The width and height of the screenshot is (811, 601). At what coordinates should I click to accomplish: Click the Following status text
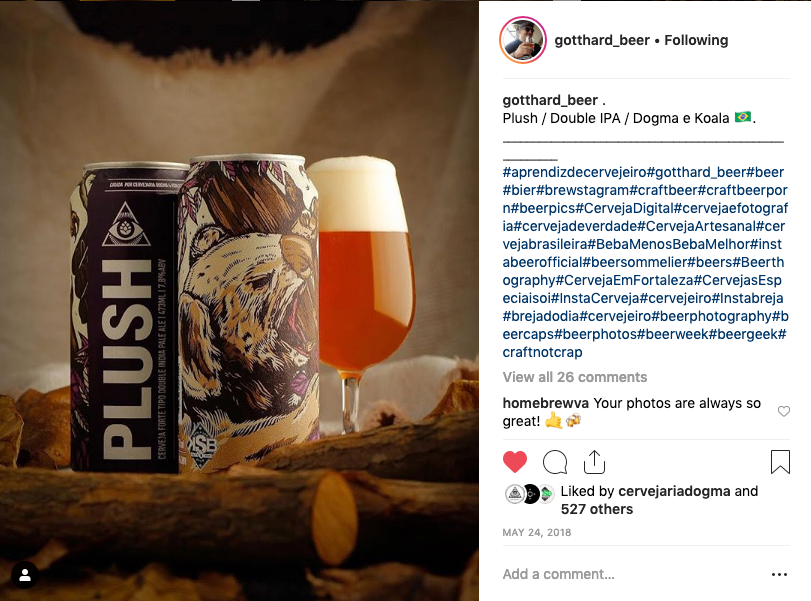pyautogui.click(x=696, y=40)
